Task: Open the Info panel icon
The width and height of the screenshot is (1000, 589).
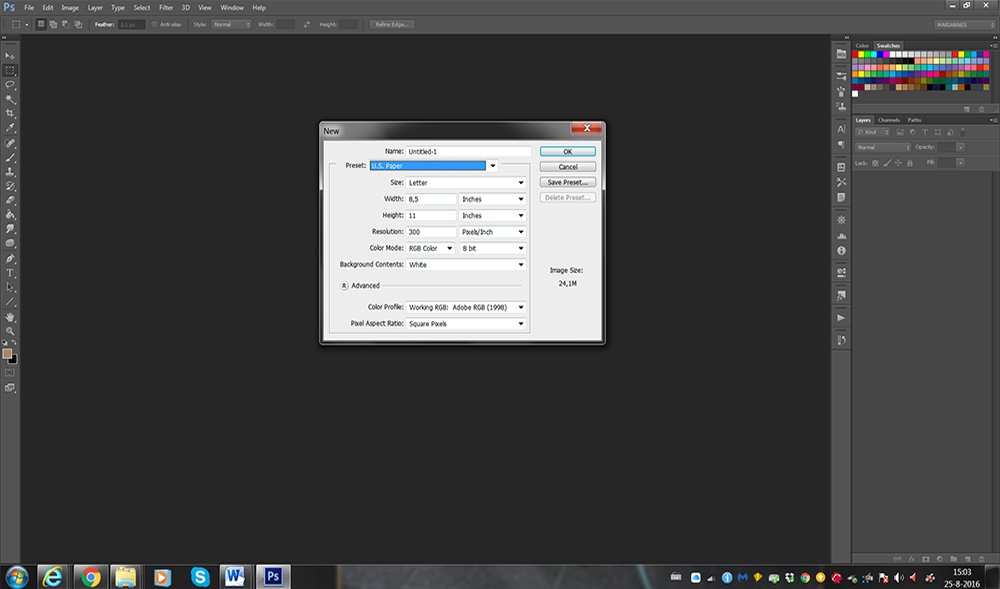Action: pos(841,251)
